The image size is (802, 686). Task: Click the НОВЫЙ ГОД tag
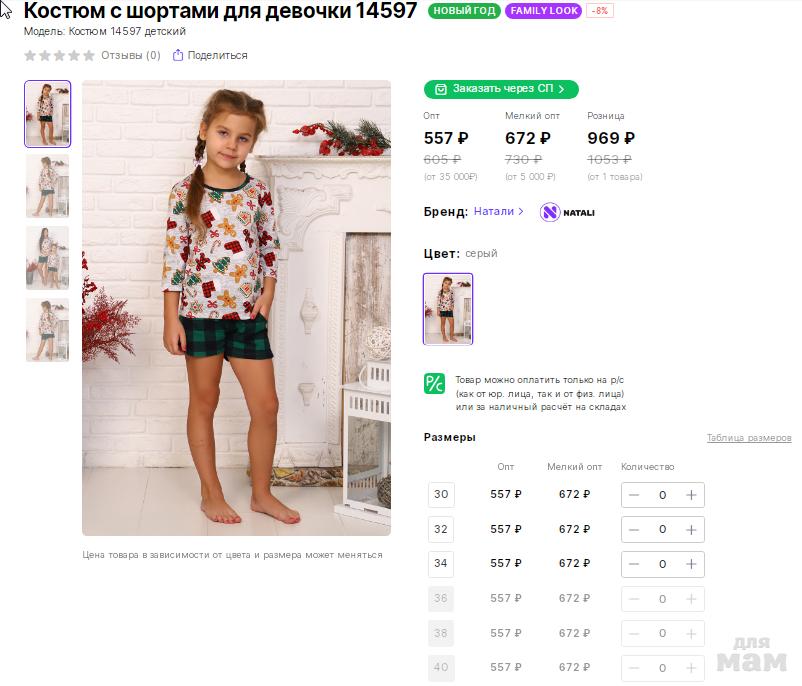click(x=464, y=11)
